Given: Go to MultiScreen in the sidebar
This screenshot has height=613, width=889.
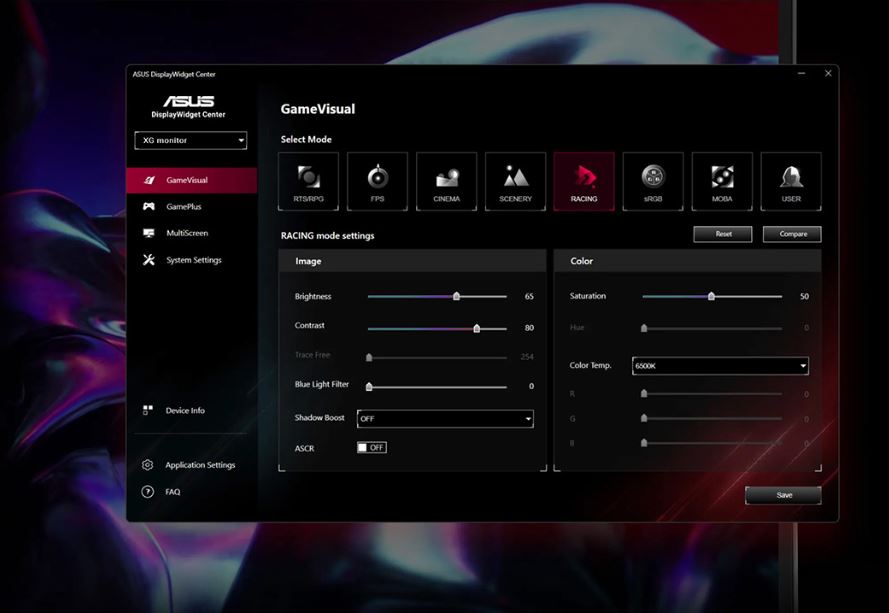Looking at the screenshot, I should (186, 233).
